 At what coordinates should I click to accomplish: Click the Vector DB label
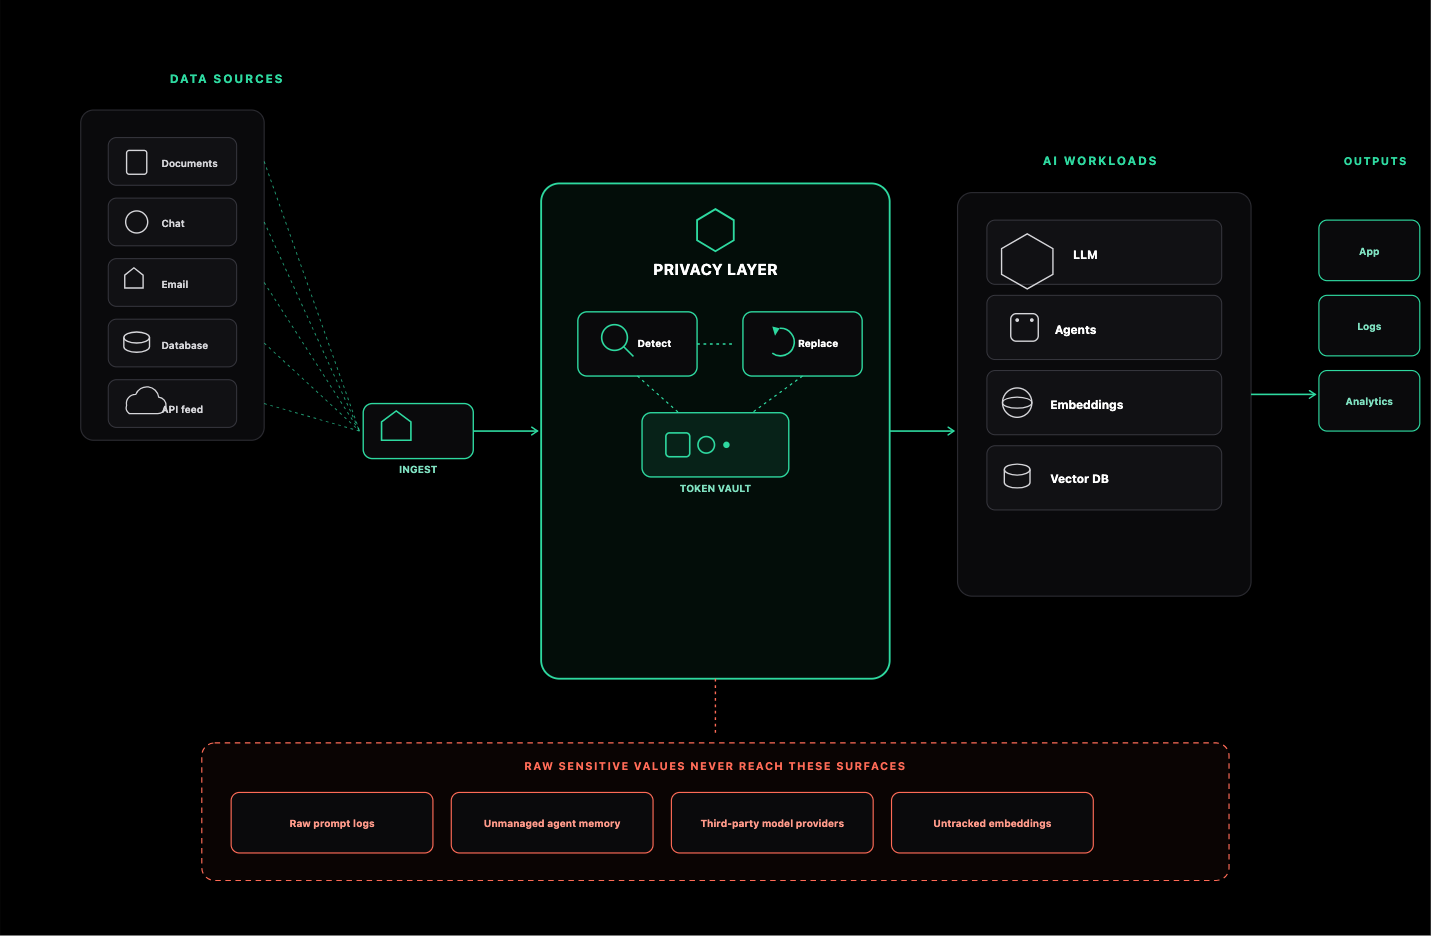point(1079,479)
